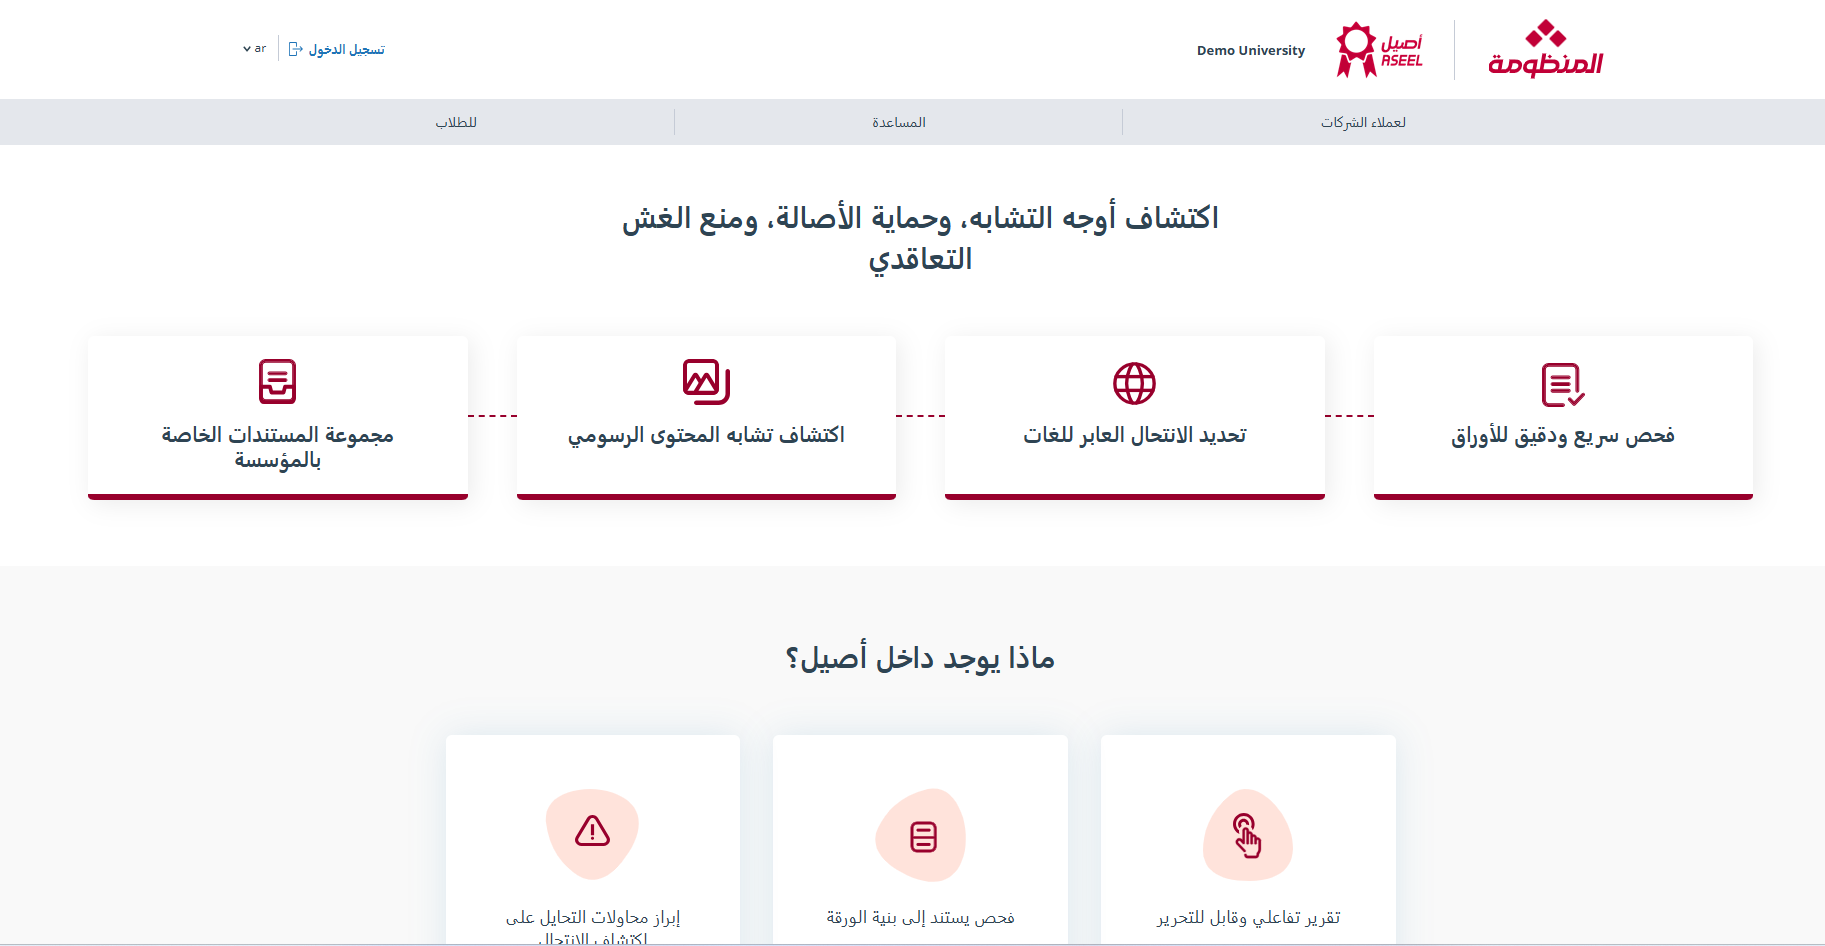
Task: Click the login arrow icon
Action: coord(295,49)
